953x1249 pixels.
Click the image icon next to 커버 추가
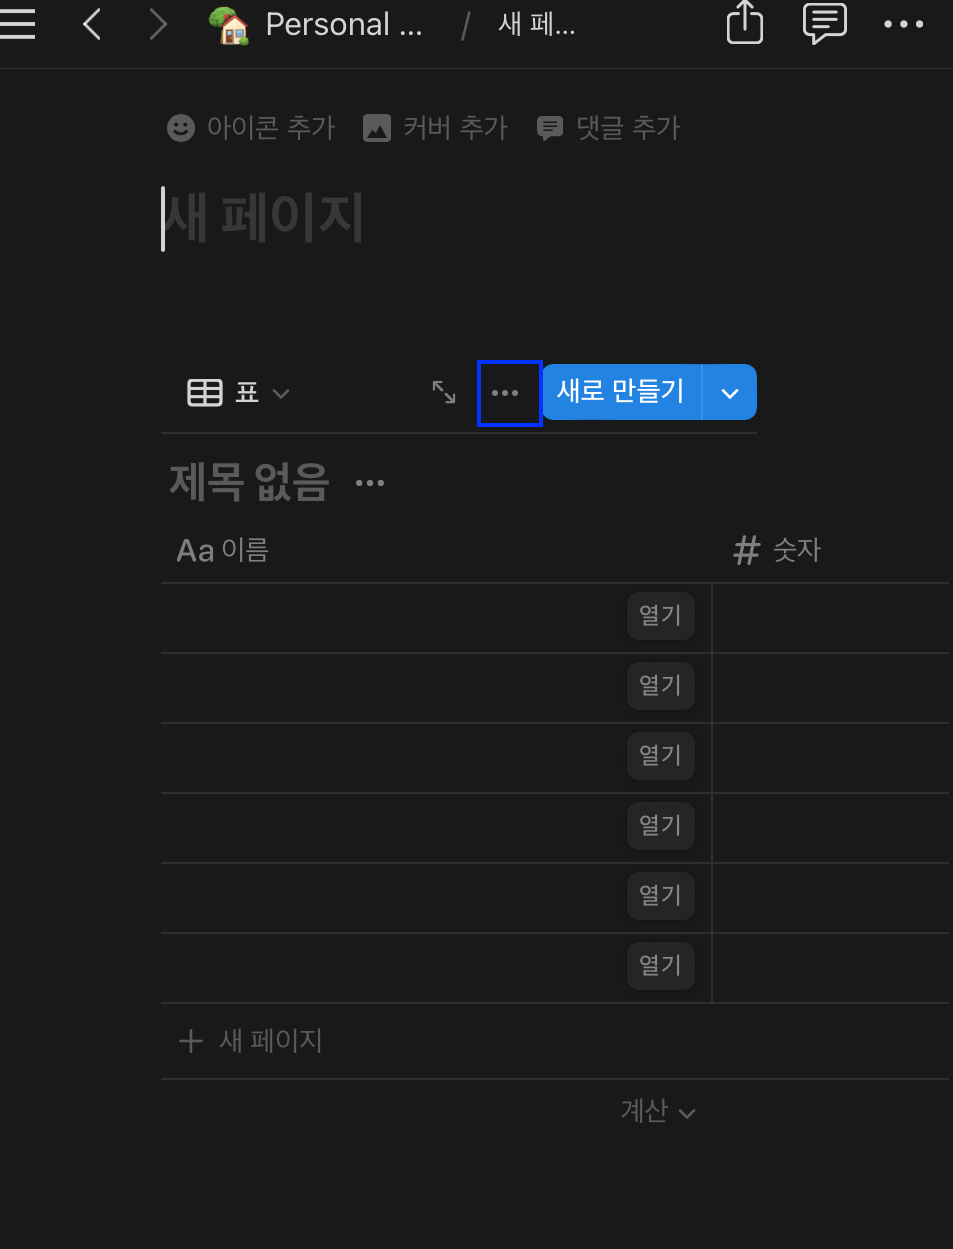(x=377, y=127)
